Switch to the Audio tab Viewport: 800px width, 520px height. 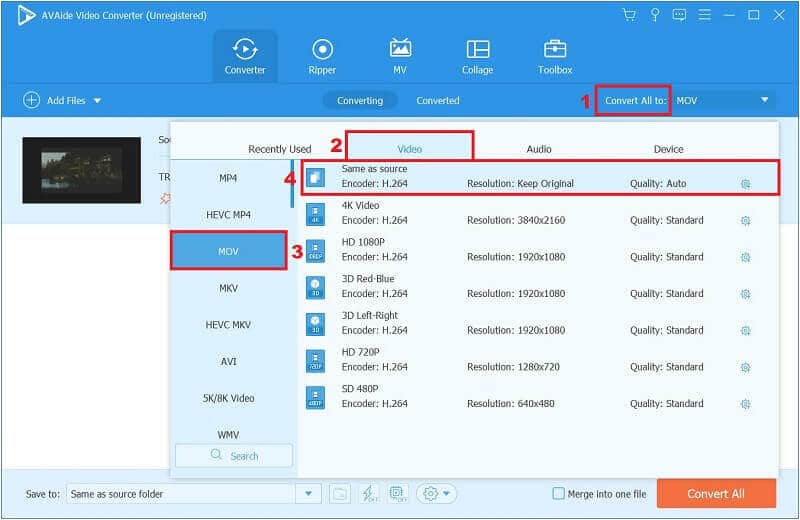click(x=539, y=149)
